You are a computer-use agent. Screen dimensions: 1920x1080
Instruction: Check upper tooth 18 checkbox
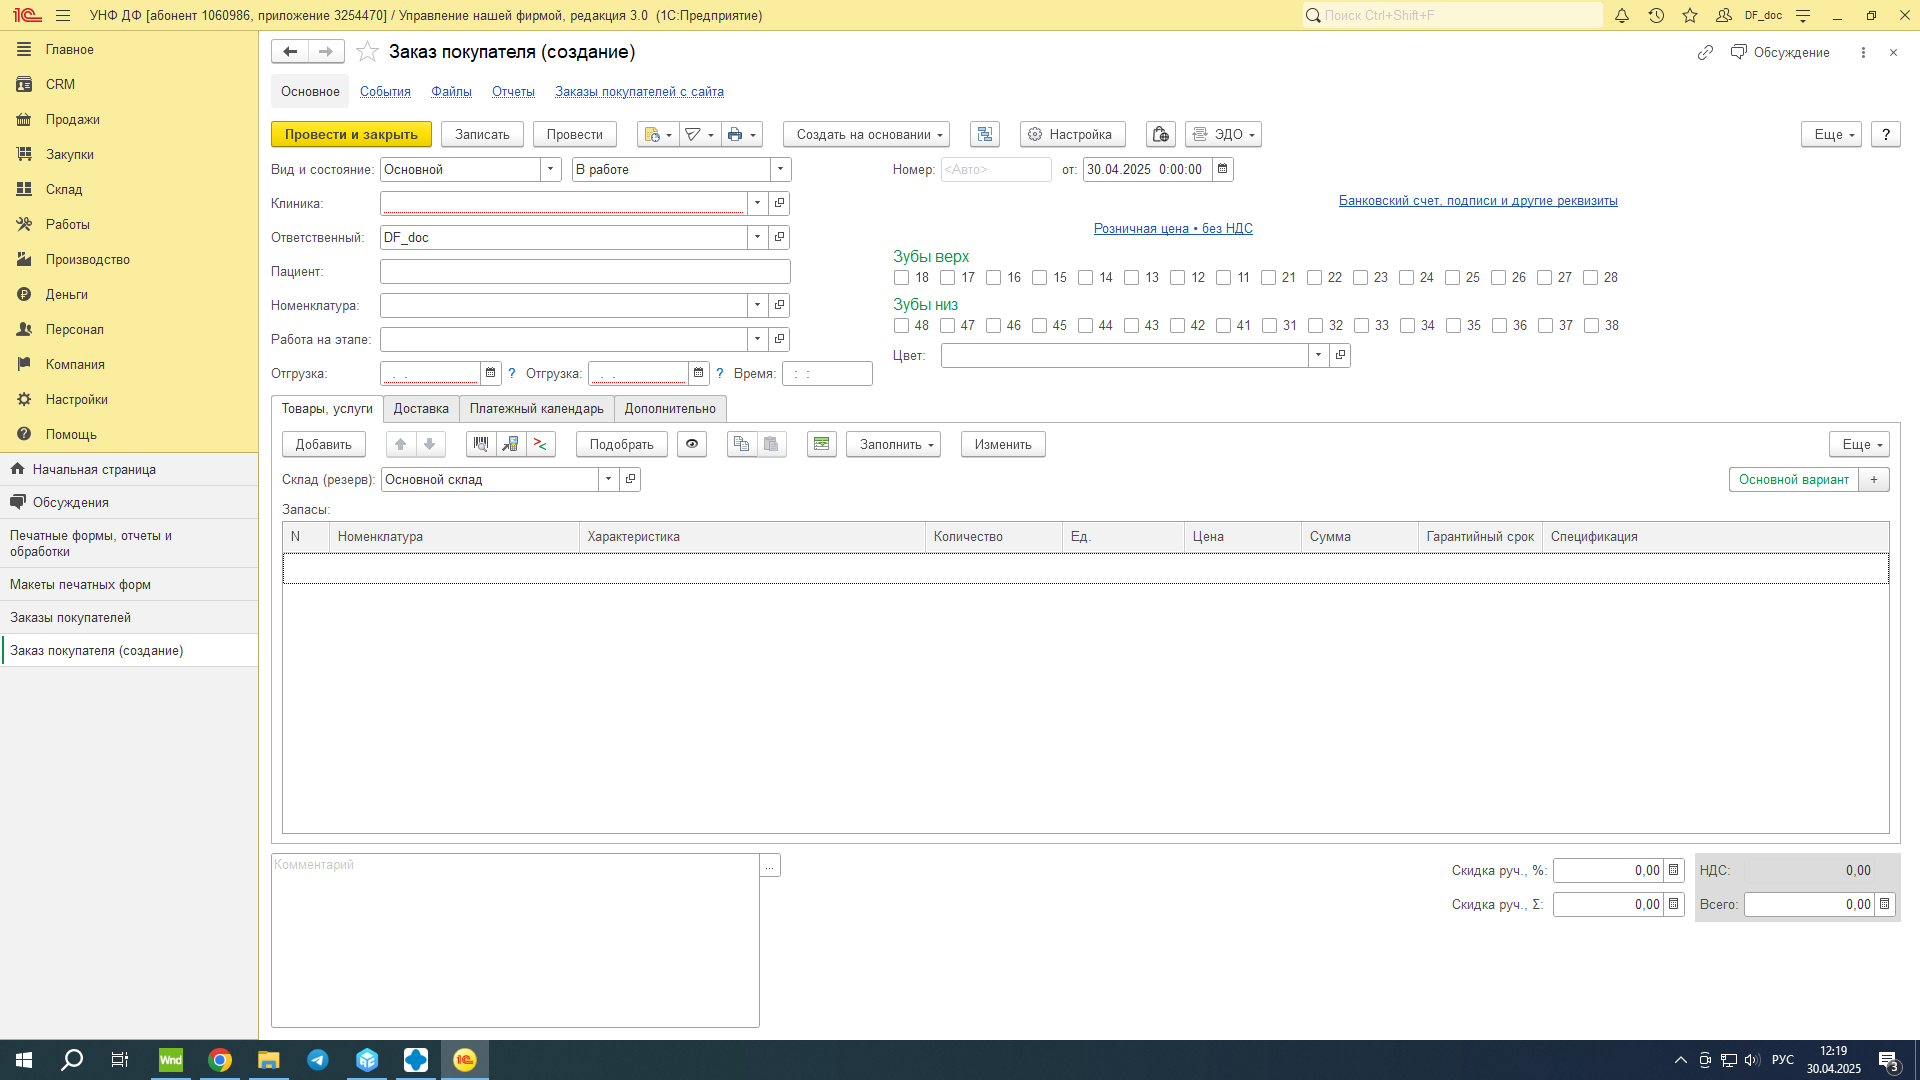[x=902, y=278]
